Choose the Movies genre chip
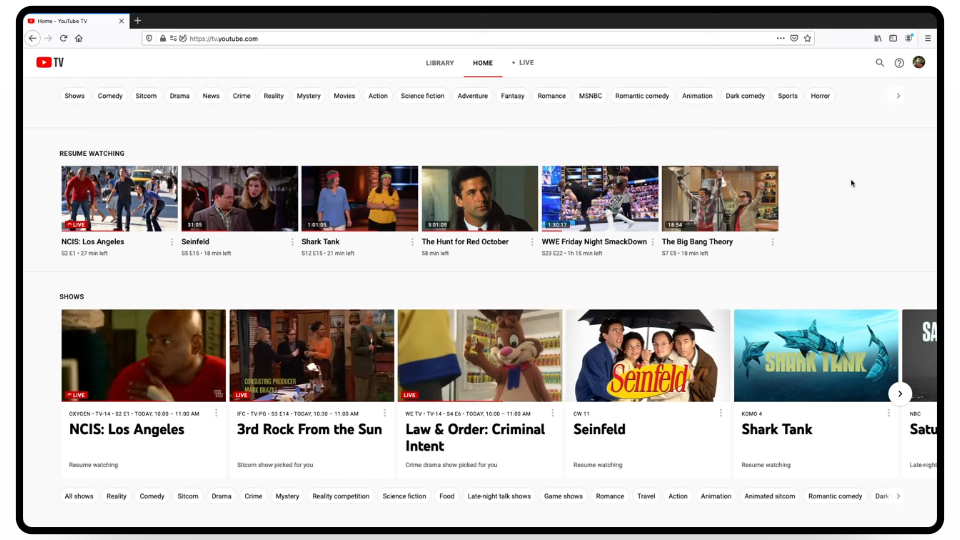960x540 pixels. click(344, 96)
